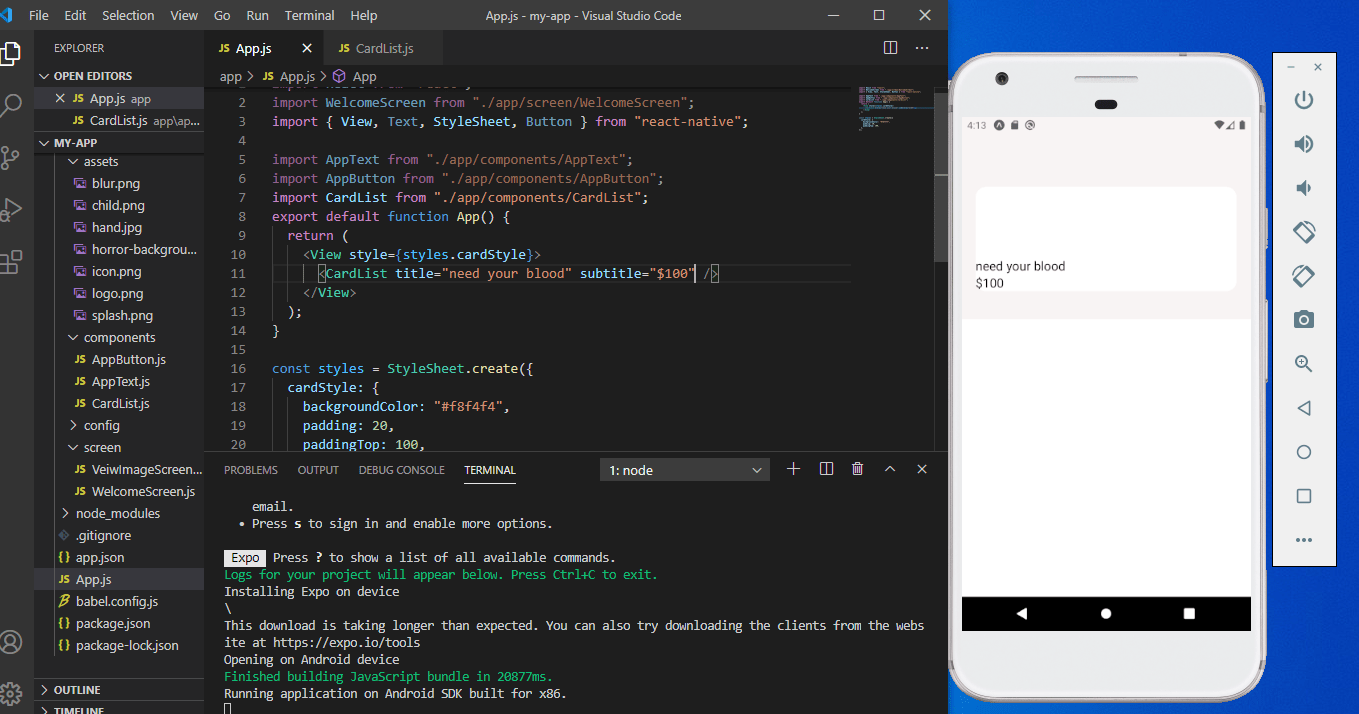Switch to the Output panel tab
Screen dimensions: 1359x714
point(318,470)
